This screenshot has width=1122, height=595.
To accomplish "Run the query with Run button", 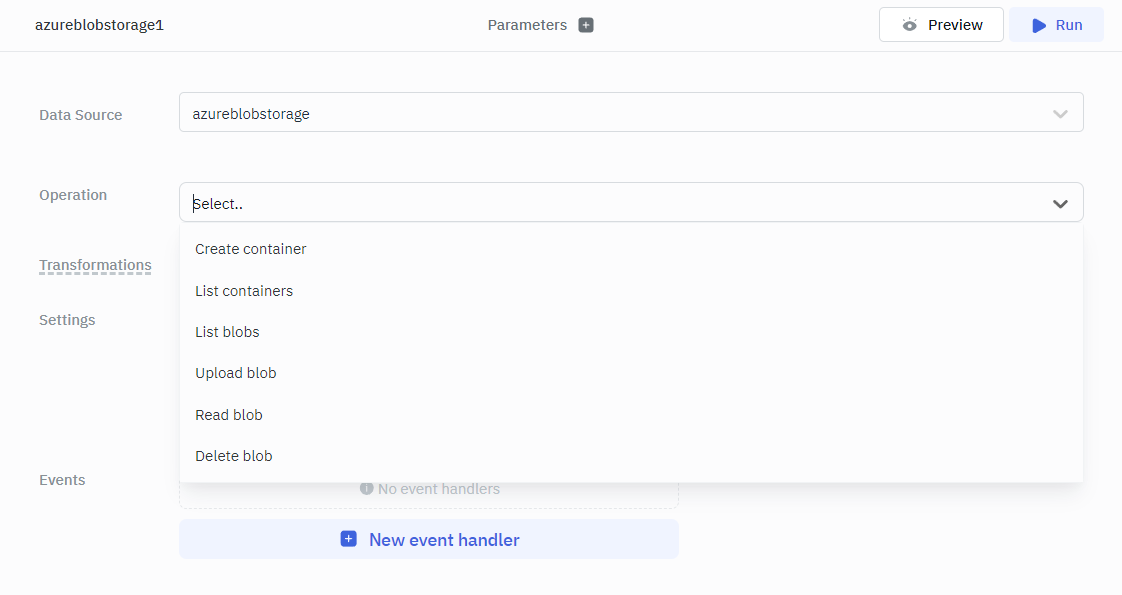I will [x=1056, y=25].
